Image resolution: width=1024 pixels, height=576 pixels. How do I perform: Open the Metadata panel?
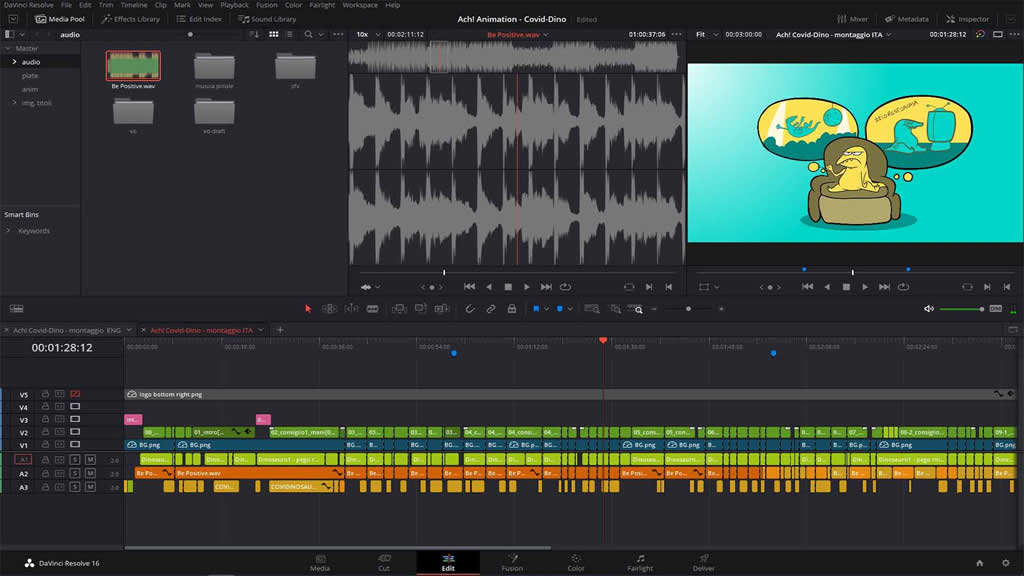(906, 19)
